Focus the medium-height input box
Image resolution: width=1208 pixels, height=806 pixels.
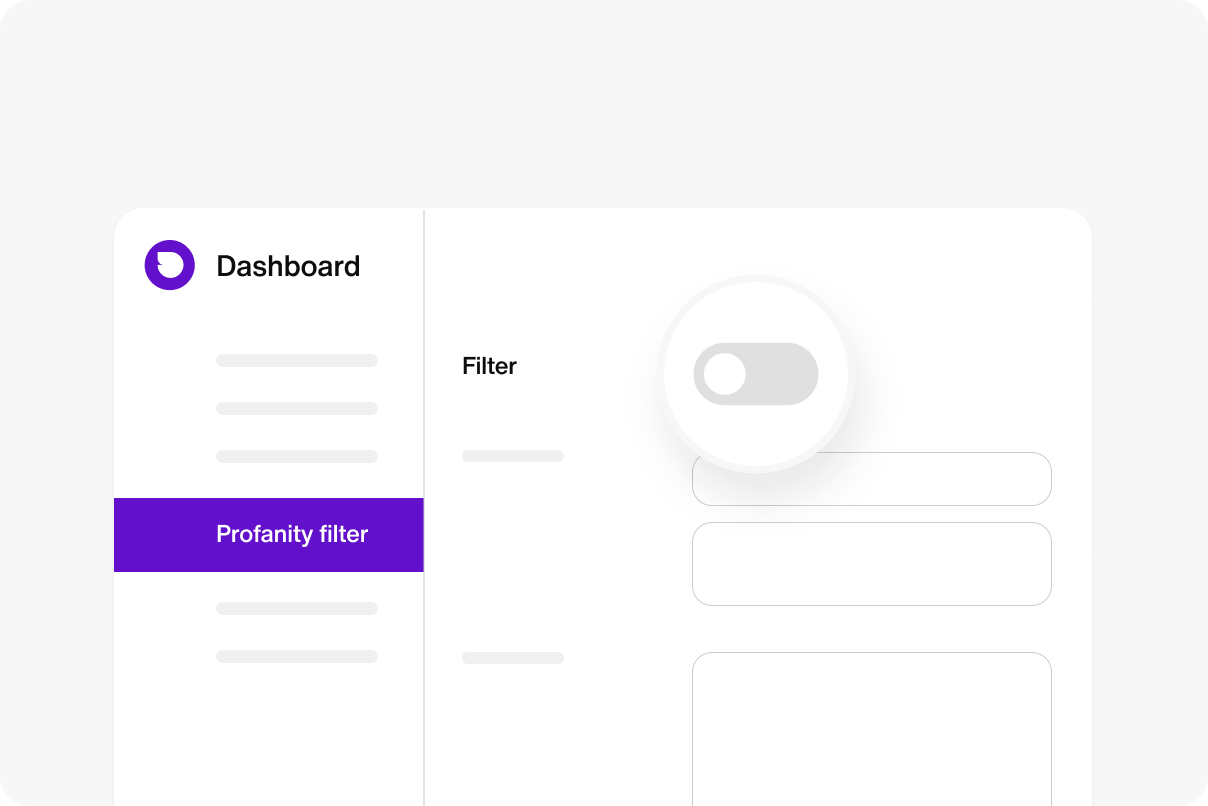[872, 564]
